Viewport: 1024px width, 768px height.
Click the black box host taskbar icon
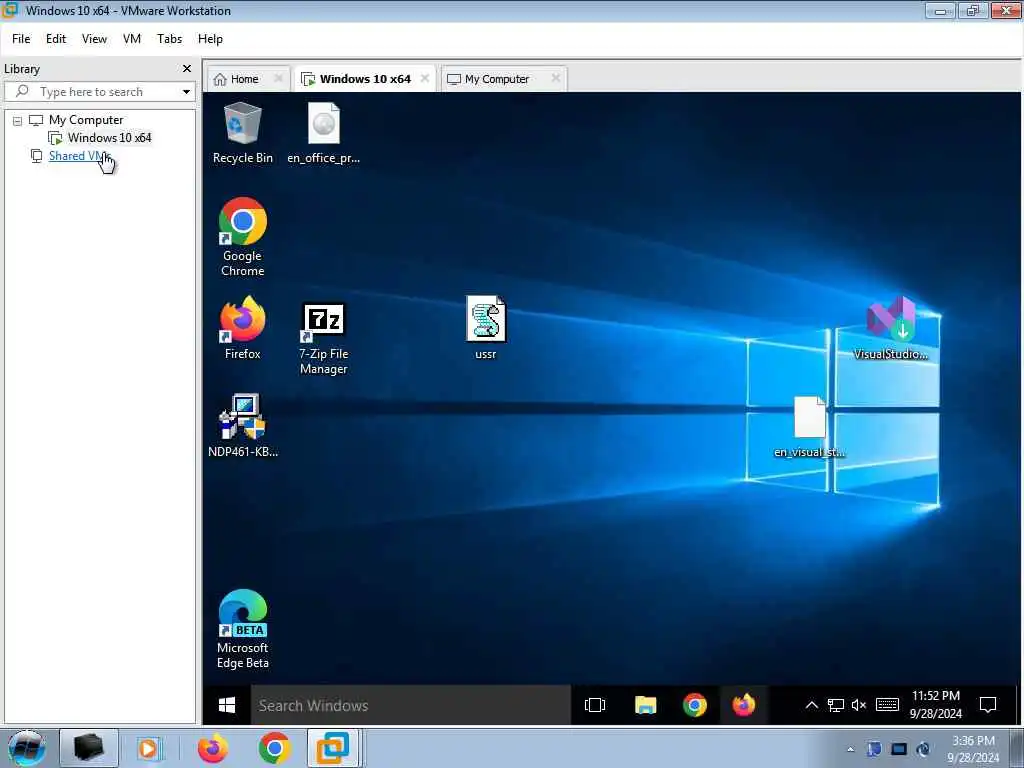coord(89,748)
